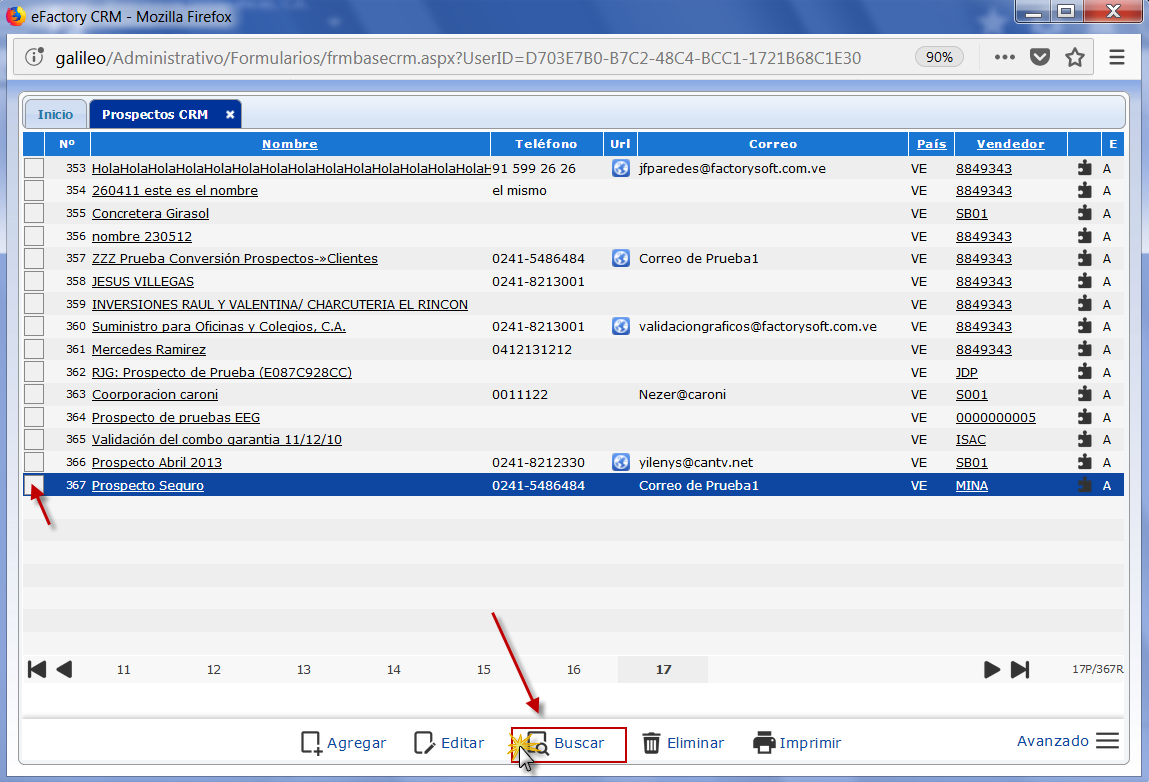1149x782 pixels.
Task: Close the Prospectos CRM tab
Action: [230, 114]
